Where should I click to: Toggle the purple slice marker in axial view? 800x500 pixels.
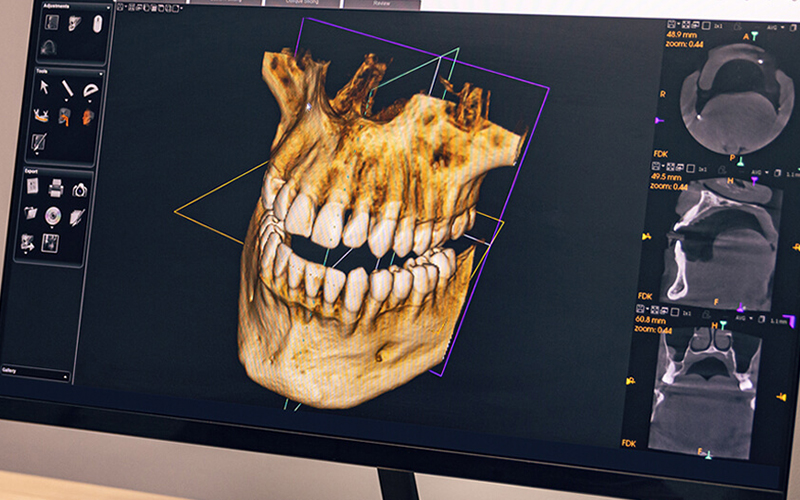(658, 120)
